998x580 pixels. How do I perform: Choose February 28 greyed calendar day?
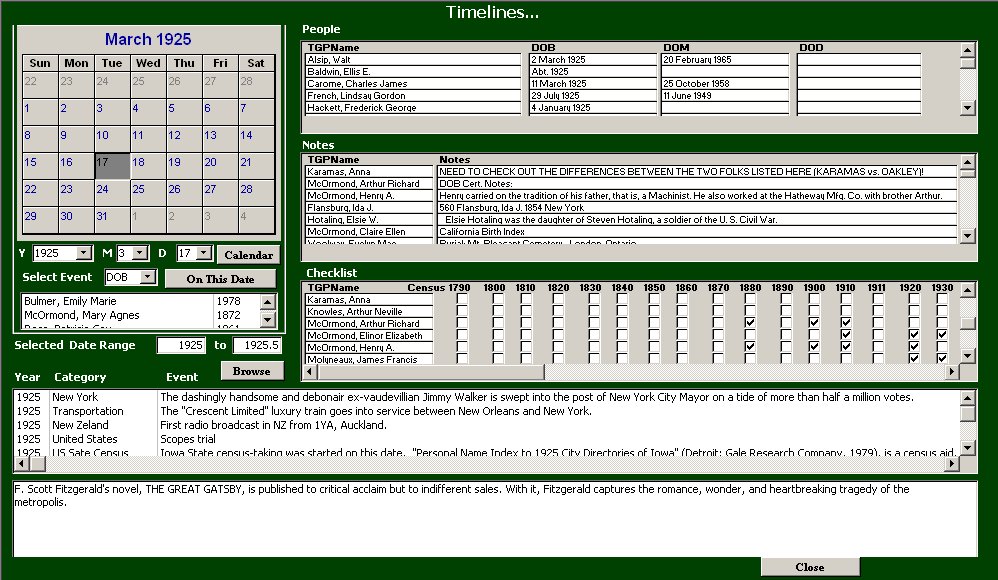[256, 85]
